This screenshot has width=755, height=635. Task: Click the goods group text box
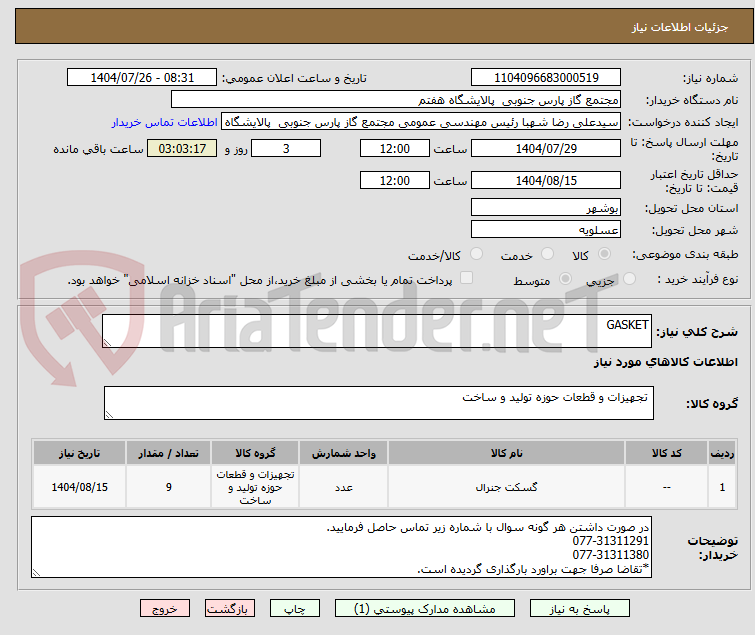[378, 403]
